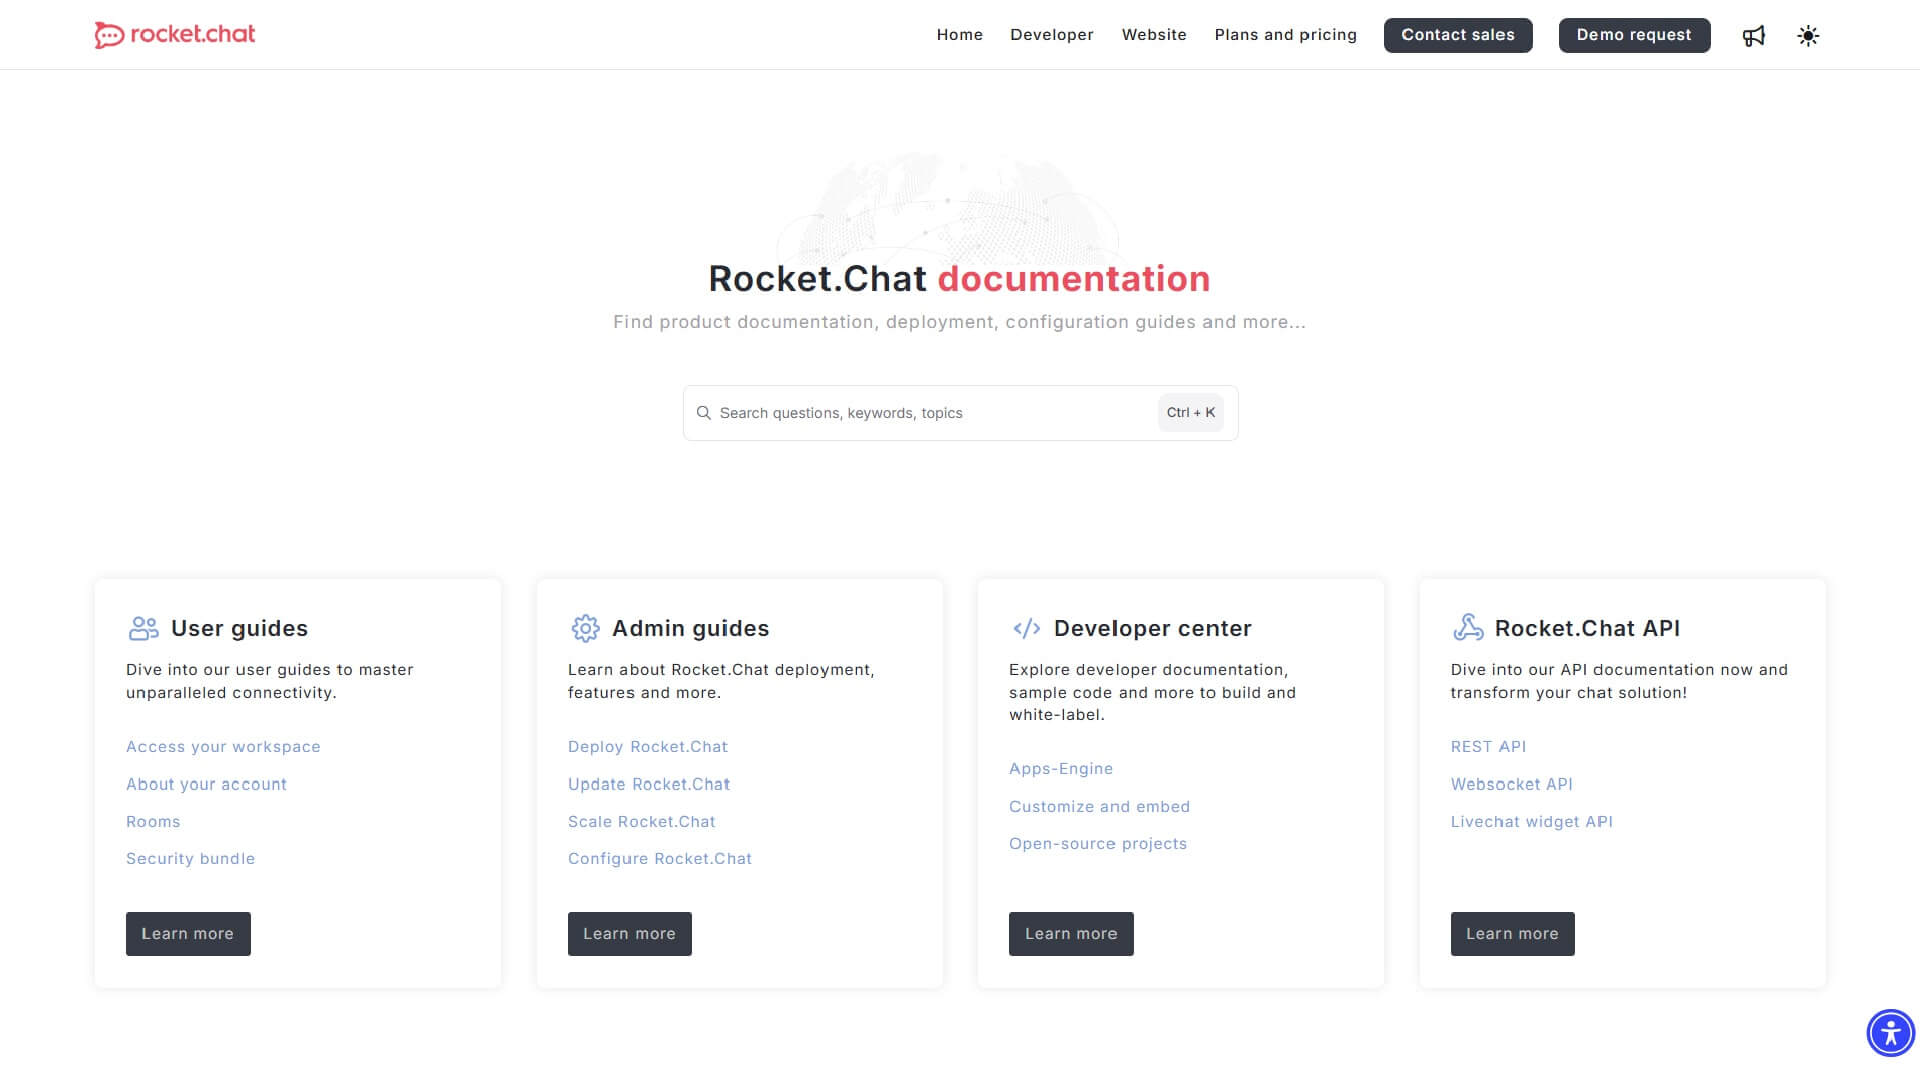The image size is (1920, 1080).
Task: Focus the documentation search field
Action: point(960,413)
